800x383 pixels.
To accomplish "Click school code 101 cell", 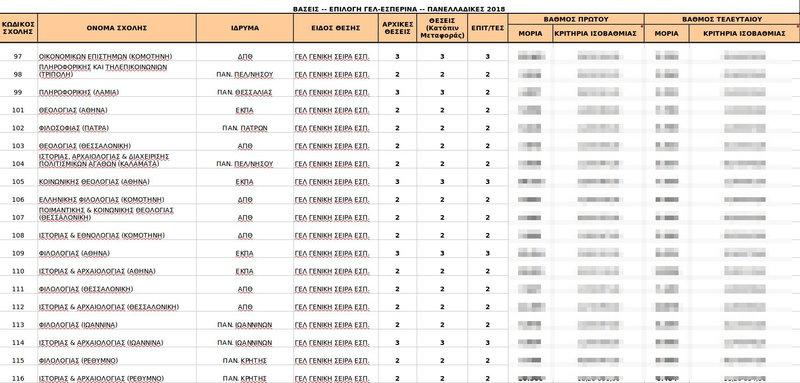I will click(x=18, y=110).
